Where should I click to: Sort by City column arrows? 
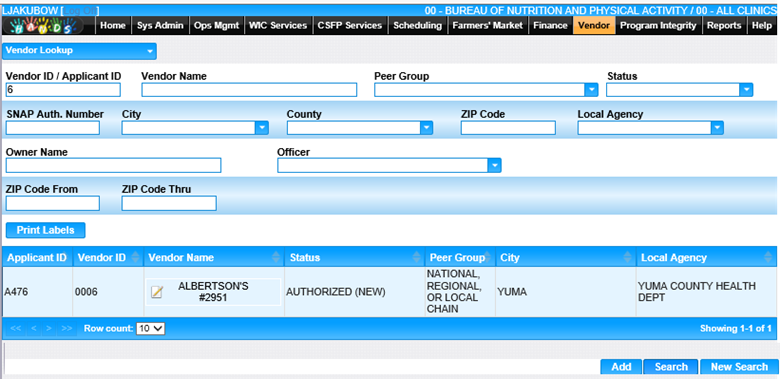click(628, 257)
